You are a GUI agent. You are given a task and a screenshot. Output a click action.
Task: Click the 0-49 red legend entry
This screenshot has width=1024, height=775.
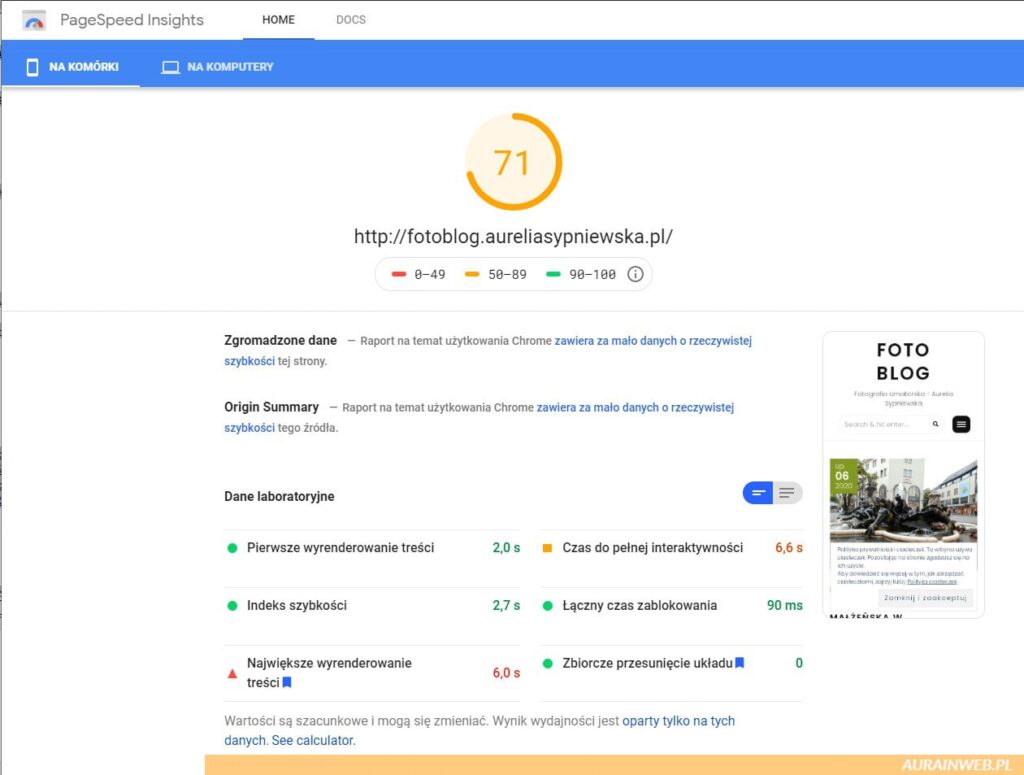(419, 274)
